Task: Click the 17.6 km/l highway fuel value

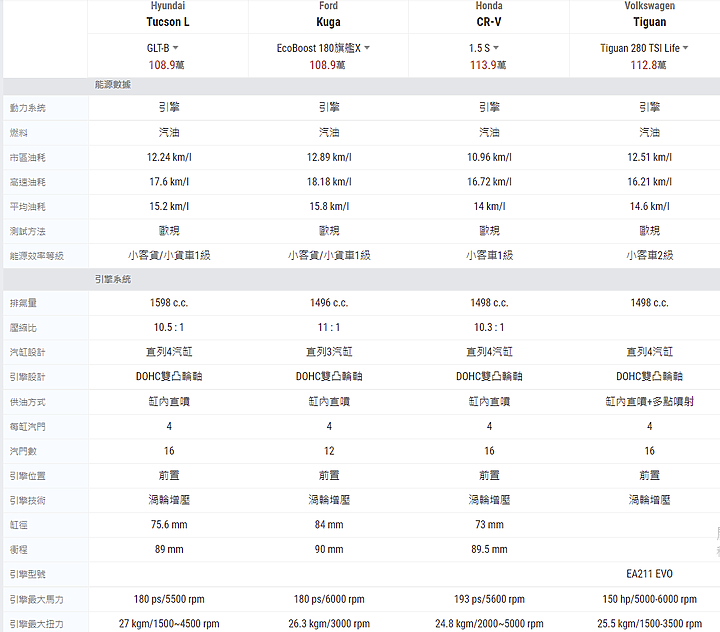Action: pyautogui.click(x=169, y=182)
